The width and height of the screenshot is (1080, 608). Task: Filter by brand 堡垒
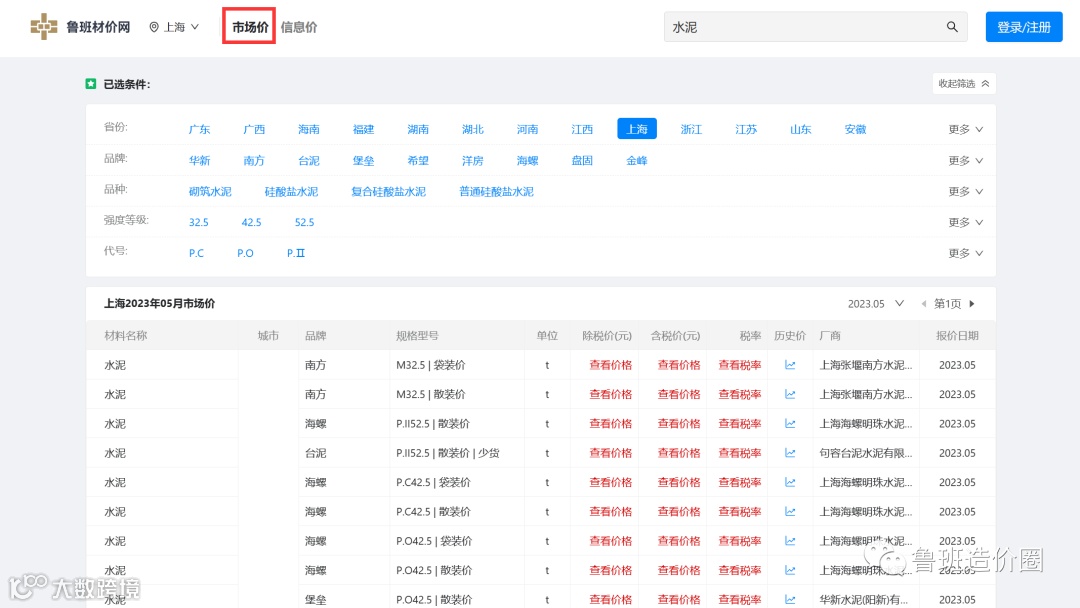[x=363, y=160]
